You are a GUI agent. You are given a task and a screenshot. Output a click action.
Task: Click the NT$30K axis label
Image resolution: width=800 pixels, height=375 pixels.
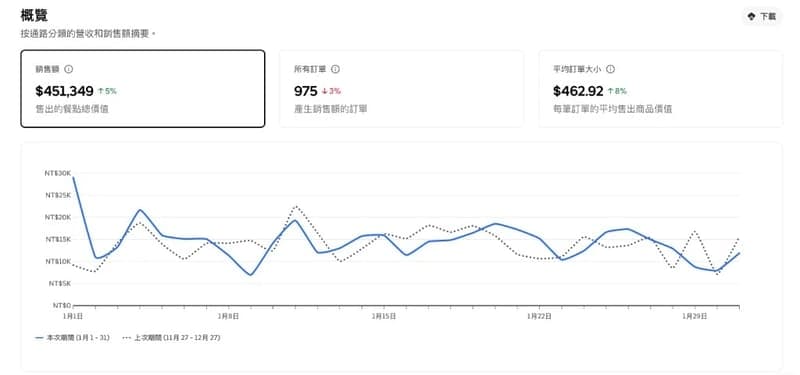click(57, 173)
